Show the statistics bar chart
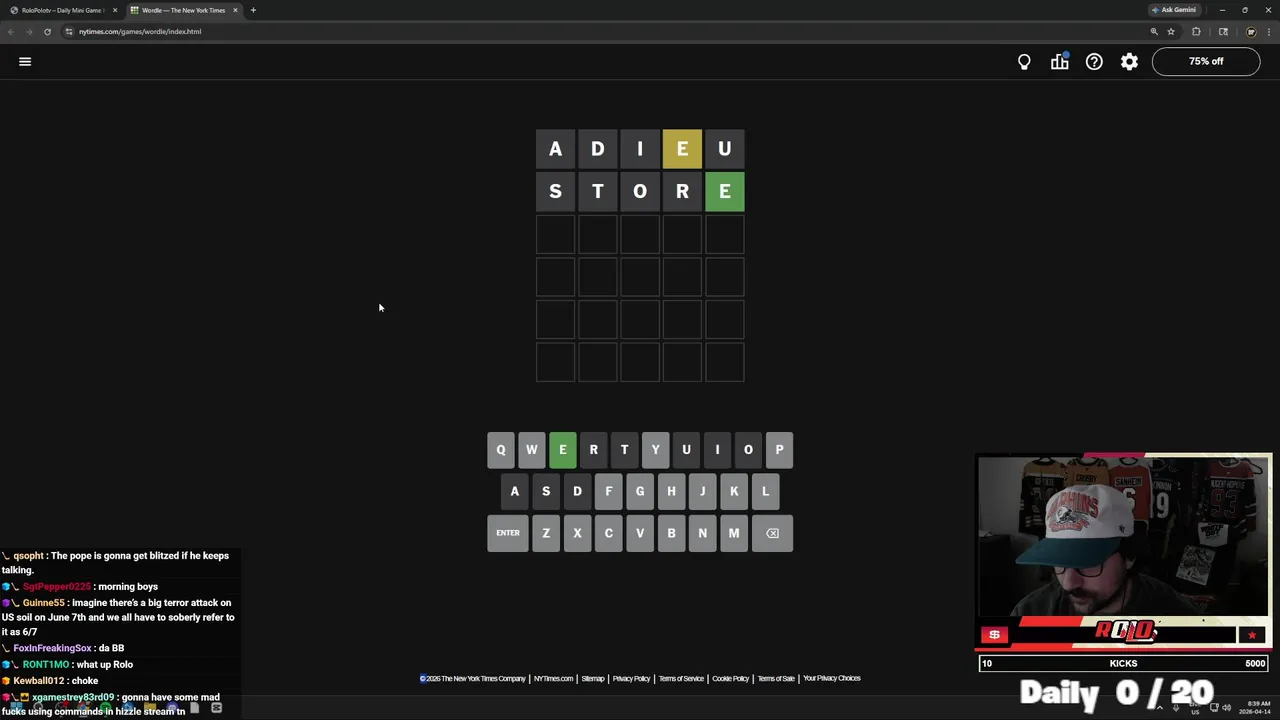 [x=1059, y=61]
